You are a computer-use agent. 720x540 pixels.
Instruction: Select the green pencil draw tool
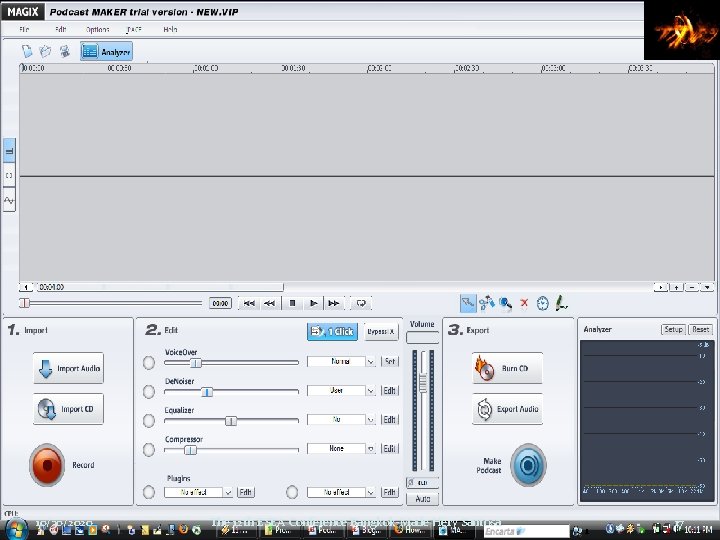561,303
